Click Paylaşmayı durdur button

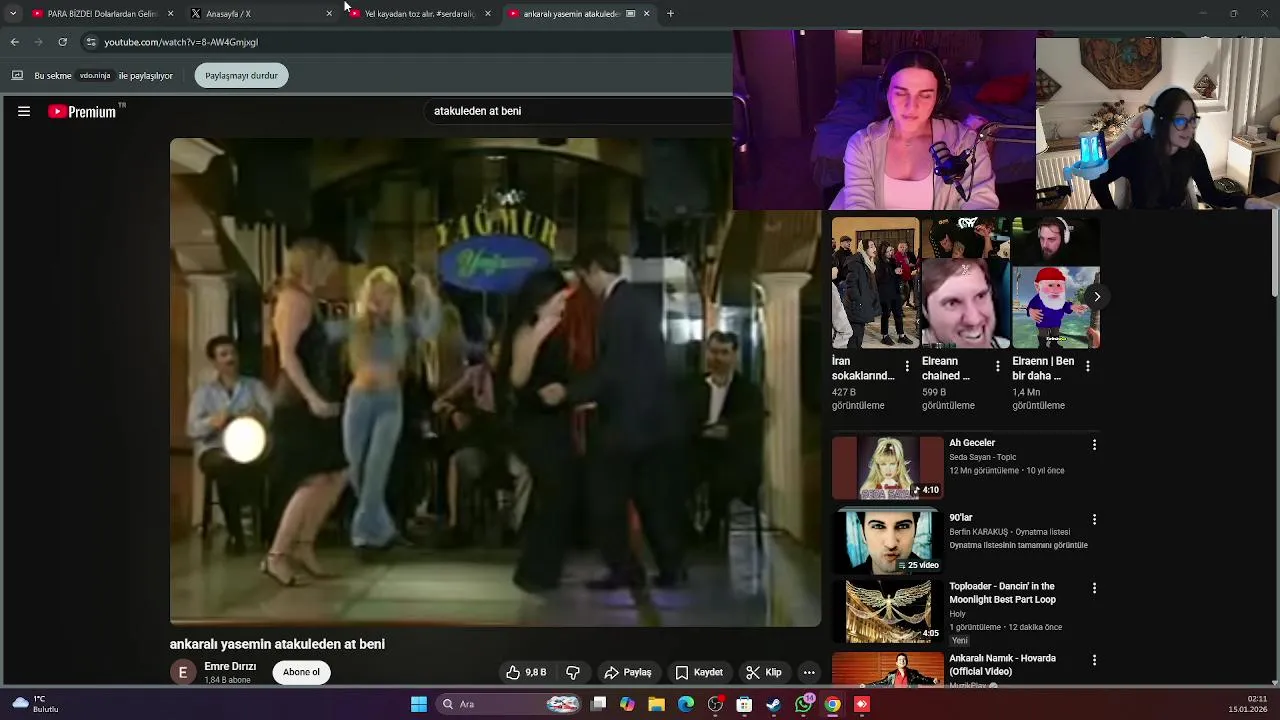pyautogui.click(x=241, y=75)
